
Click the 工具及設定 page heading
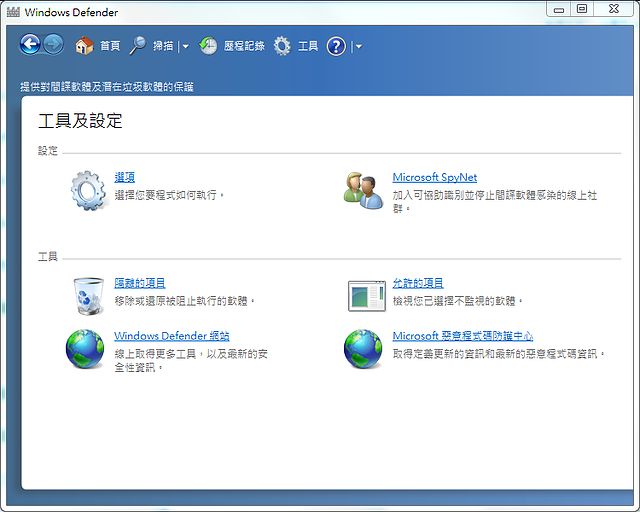[80, 121]
